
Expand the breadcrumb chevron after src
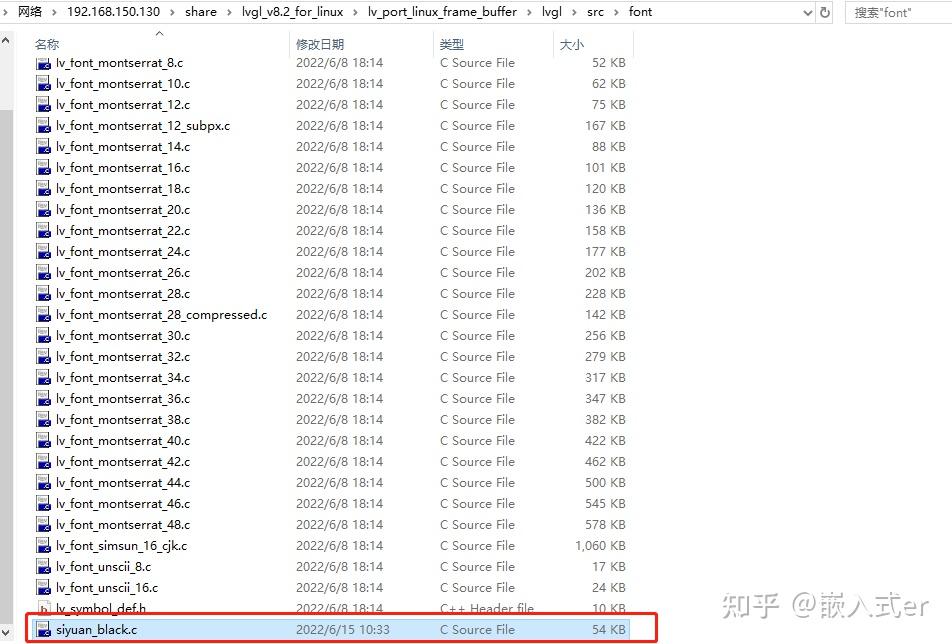pos(616,12)
